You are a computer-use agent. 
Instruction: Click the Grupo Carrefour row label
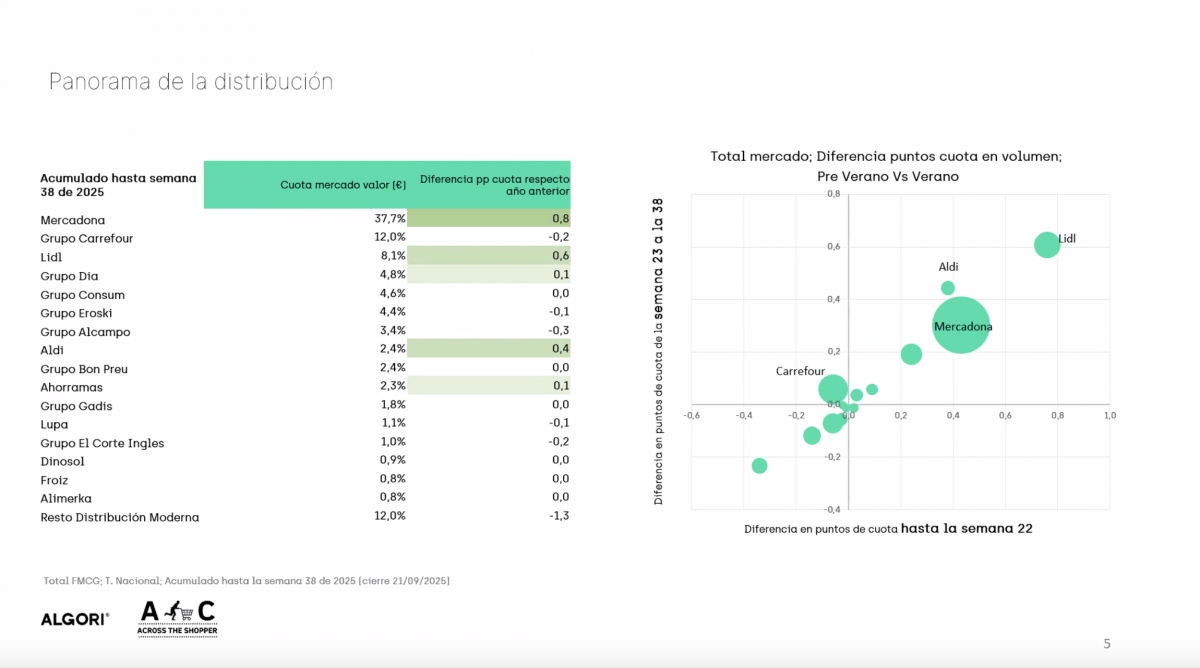tap(87, 239)
